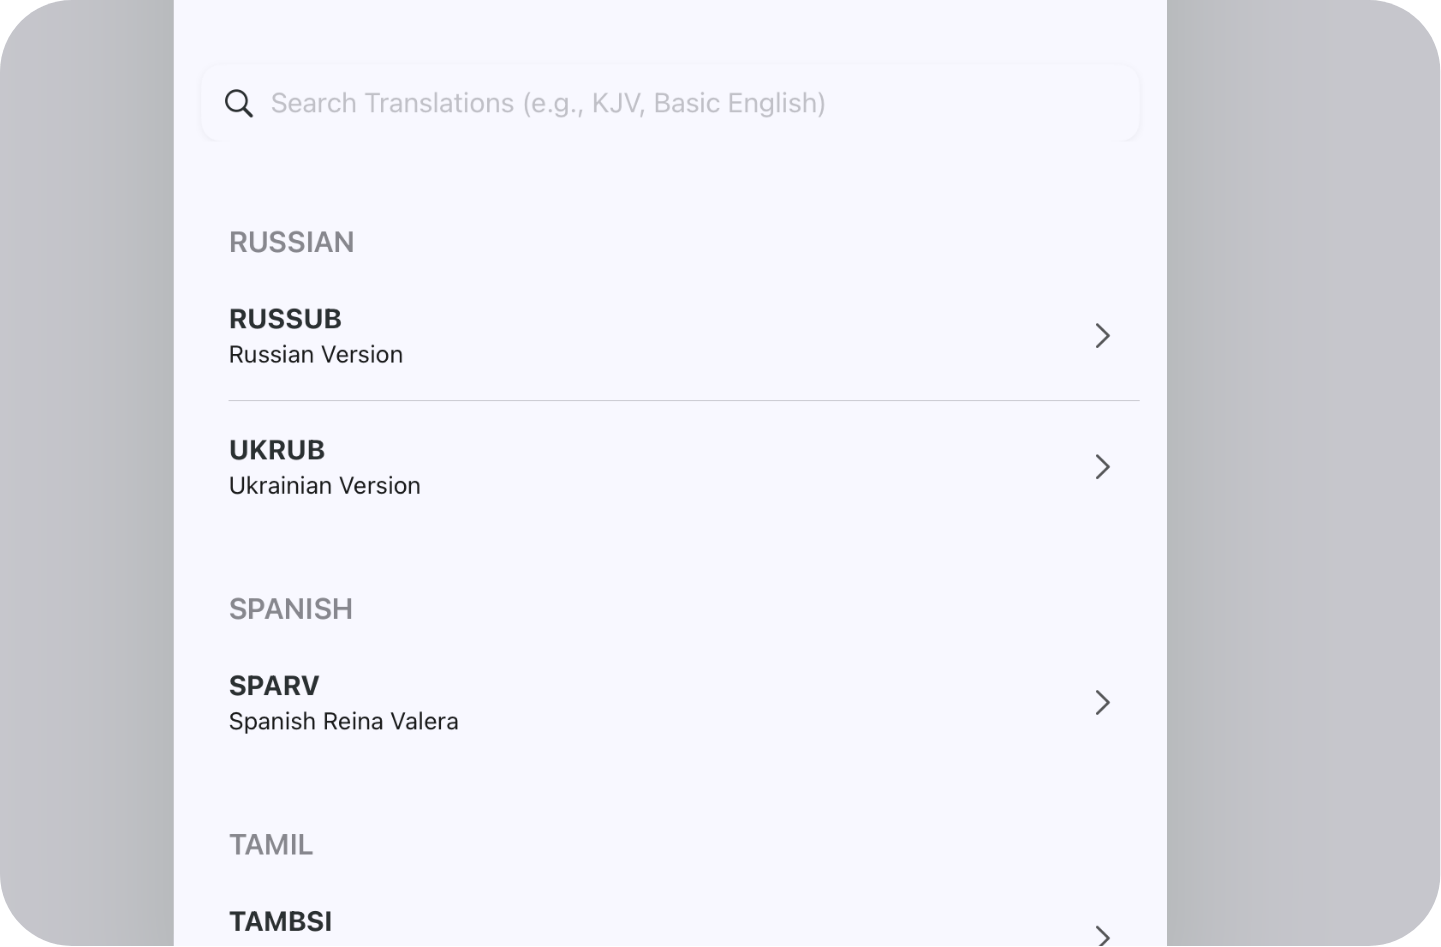This screenshot has height=947, width=1441.
Task: Expand the TAMBSI entry chevron
Action: tap(1102, 935)
